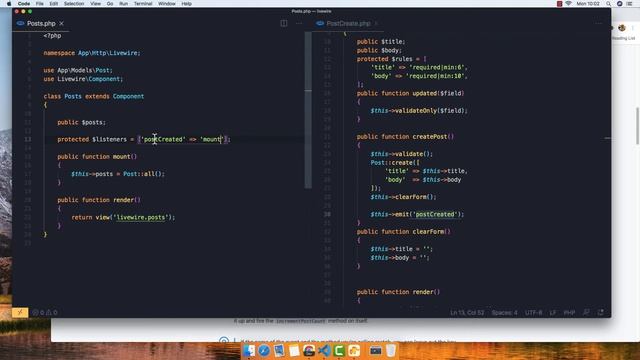Click the left editor's vertical scrollbar
Image resolution: width=640 pixels, height=360 pixels.
pos(308,110)
